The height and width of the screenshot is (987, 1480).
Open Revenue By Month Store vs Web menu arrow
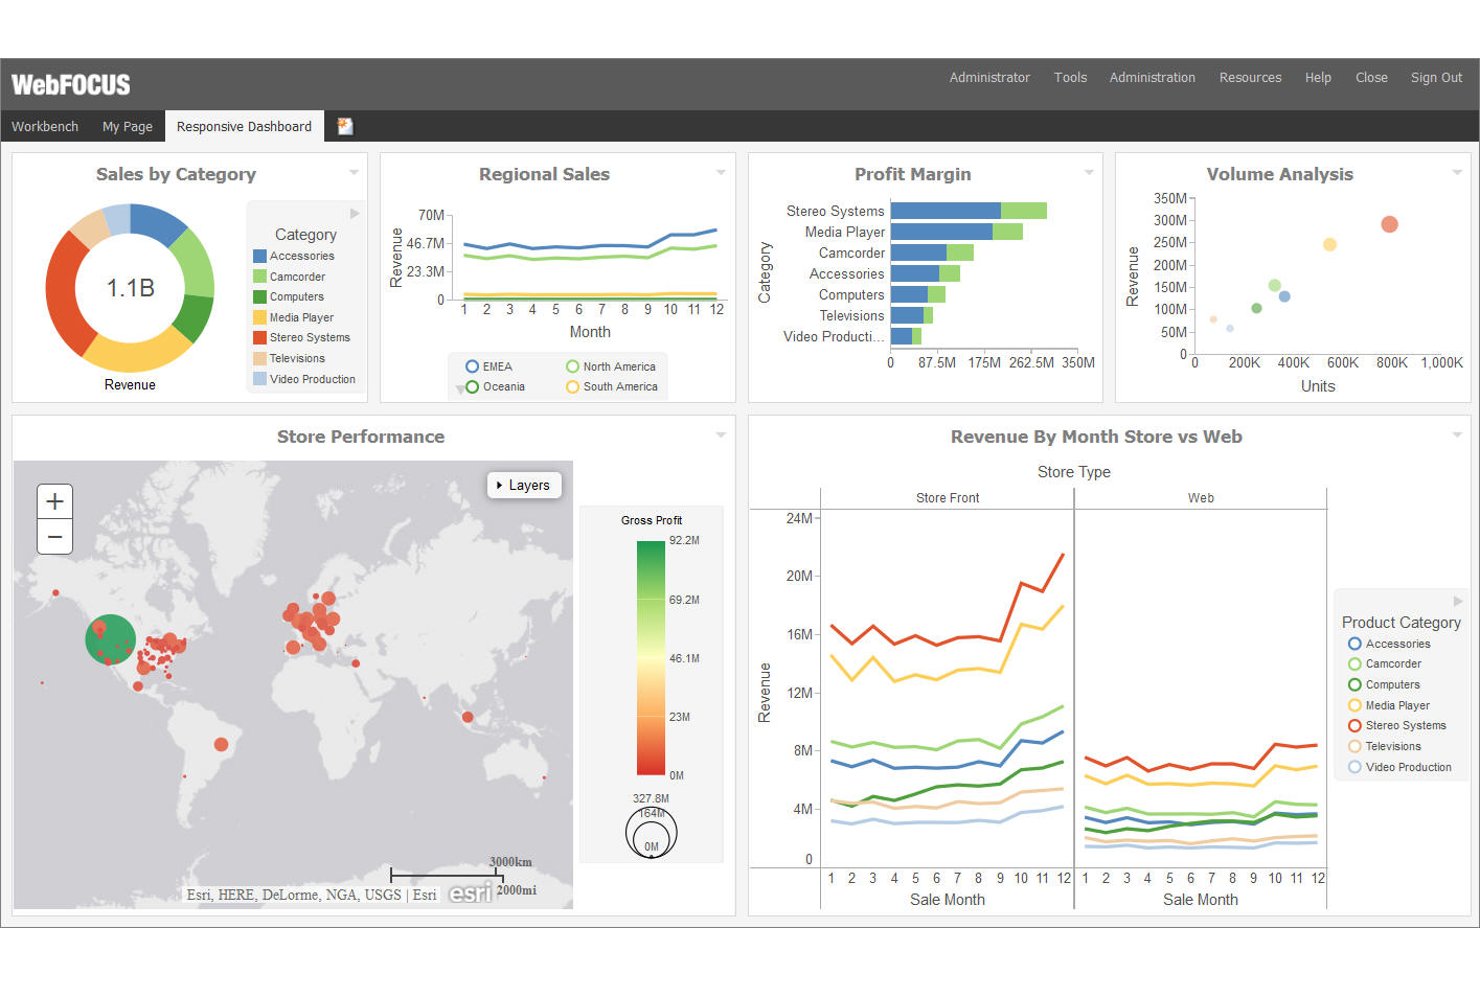[1457, 435]
